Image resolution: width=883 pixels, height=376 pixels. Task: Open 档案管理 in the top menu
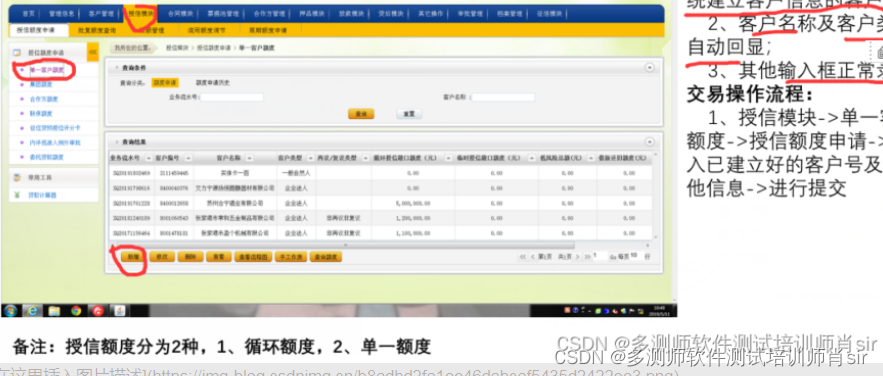tap(509, 14)
